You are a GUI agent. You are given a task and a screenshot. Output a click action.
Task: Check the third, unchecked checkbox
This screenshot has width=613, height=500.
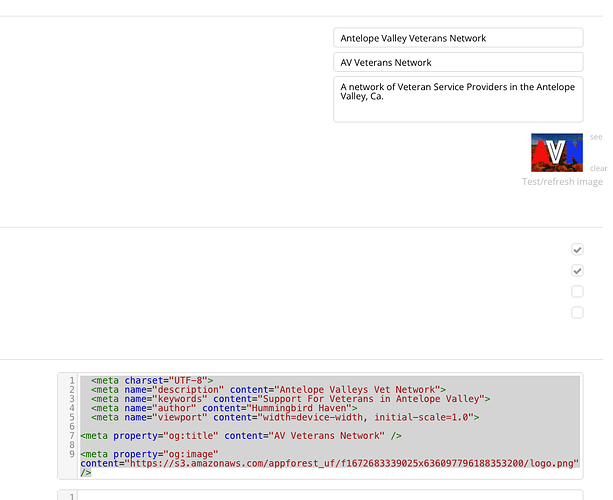click(577, 292)
